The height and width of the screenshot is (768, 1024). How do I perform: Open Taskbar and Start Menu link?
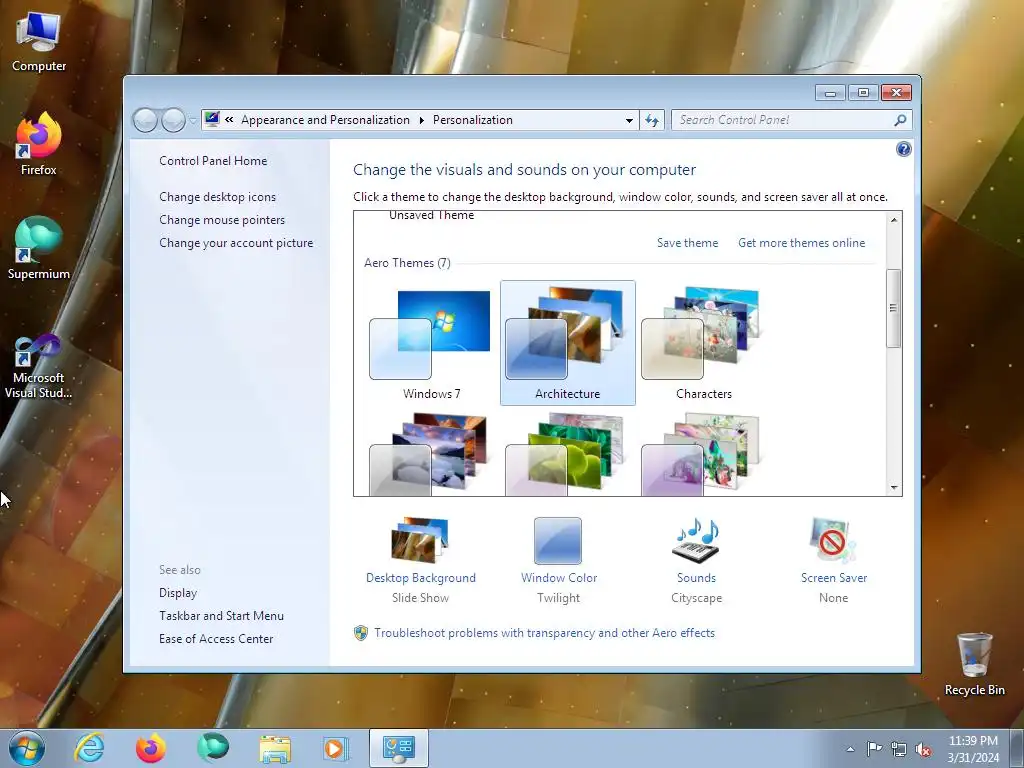[x=221, y=615]
